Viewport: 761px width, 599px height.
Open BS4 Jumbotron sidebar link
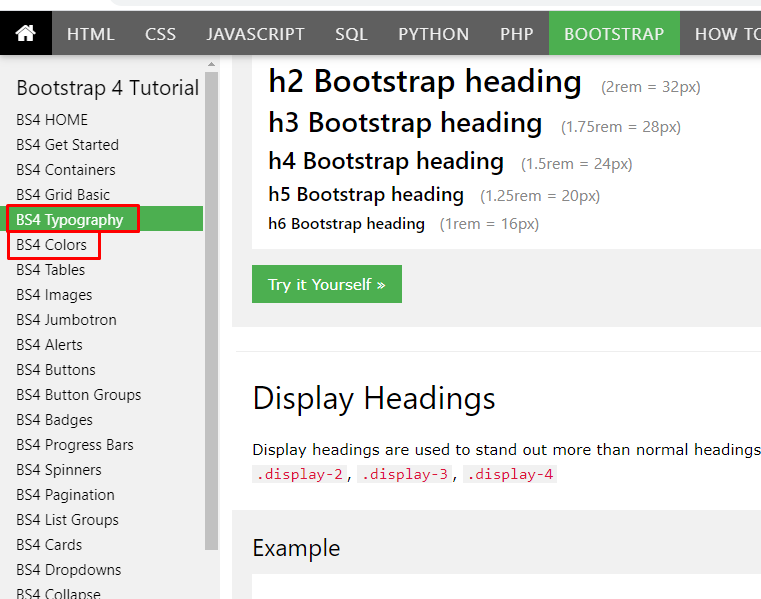click(x=66, y=320)
